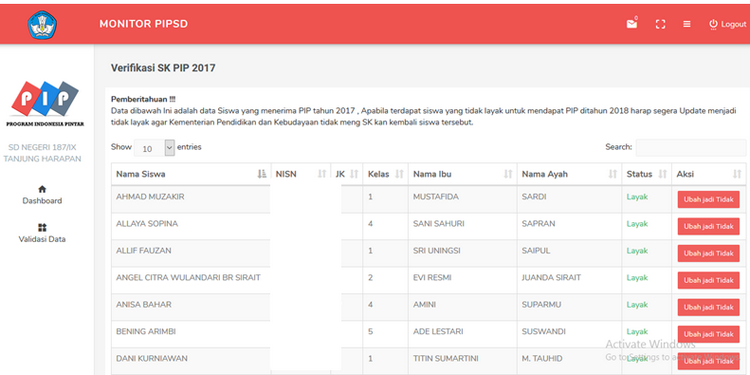The width and height of the screenshot is (750, 375).
Task: Click father name SUPARMU
Action: tap(541, 304)
